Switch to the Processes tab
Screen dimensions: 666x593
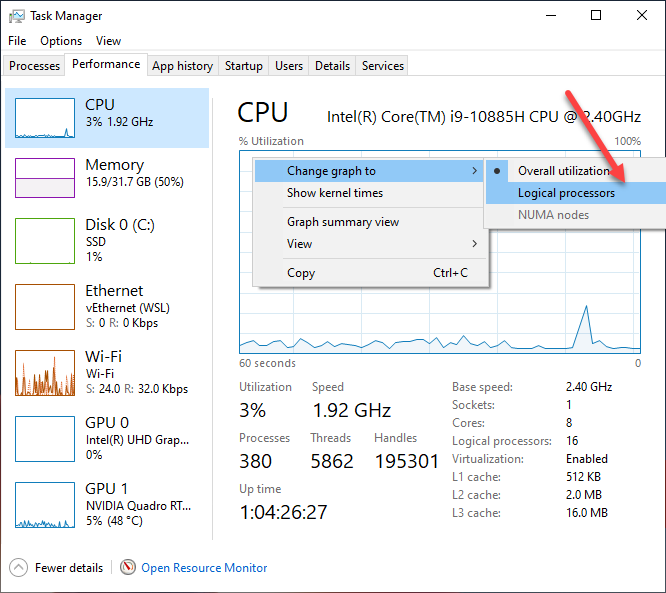[34, 66]
